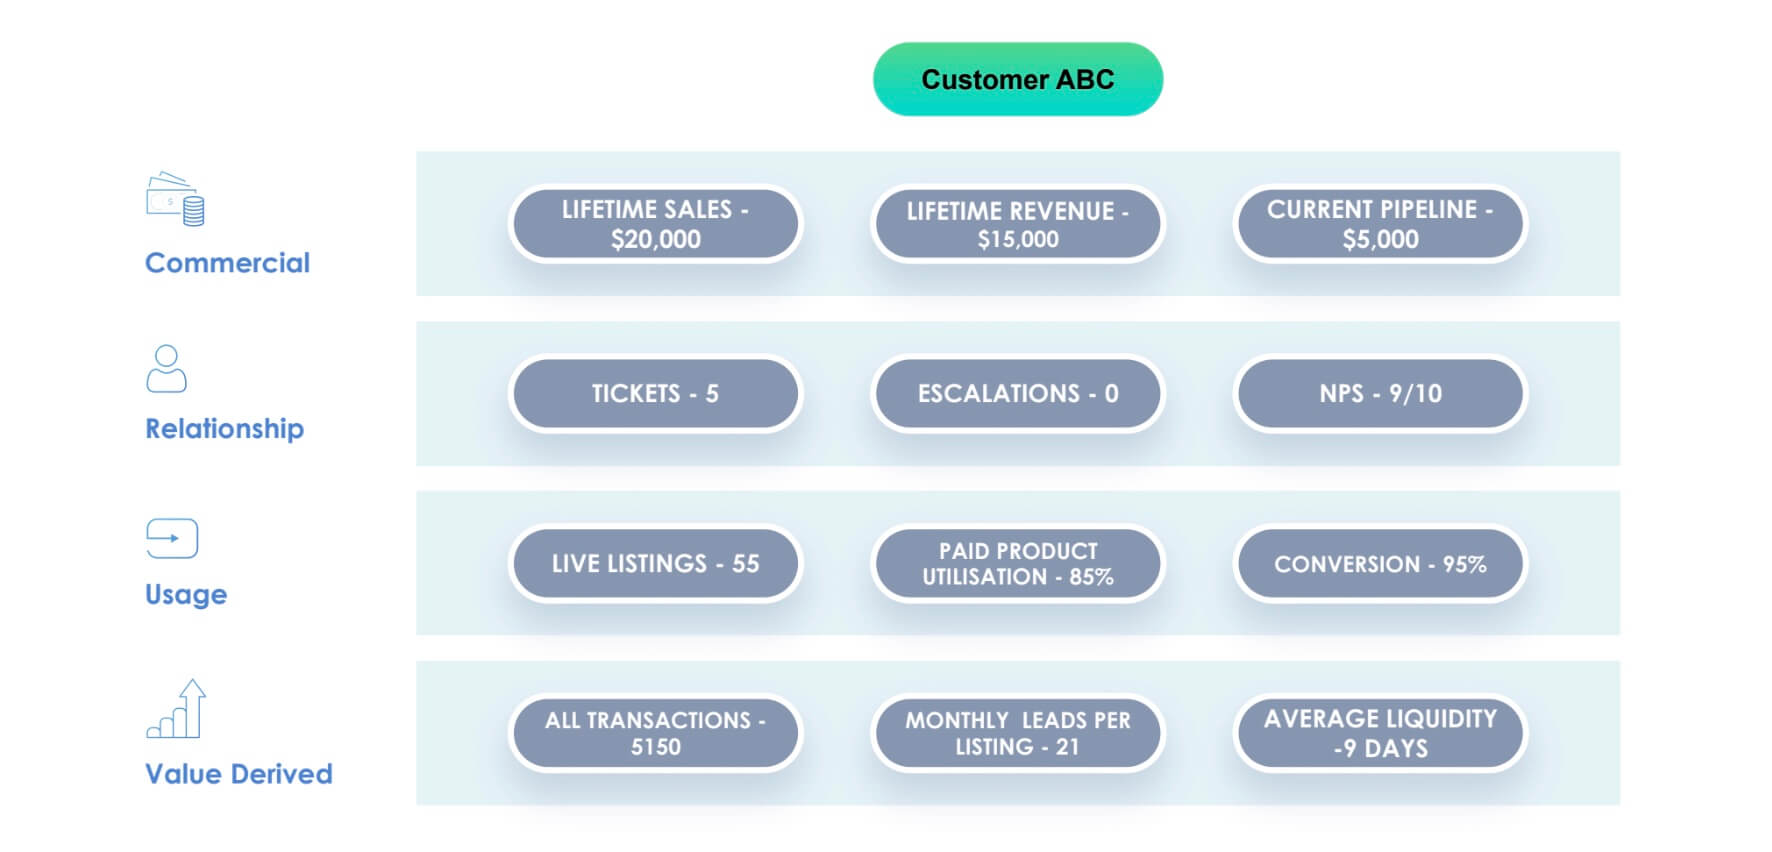Open the Escalations - 0 pill
This screenshot has width=1772, height=852.
point(1017,394)
